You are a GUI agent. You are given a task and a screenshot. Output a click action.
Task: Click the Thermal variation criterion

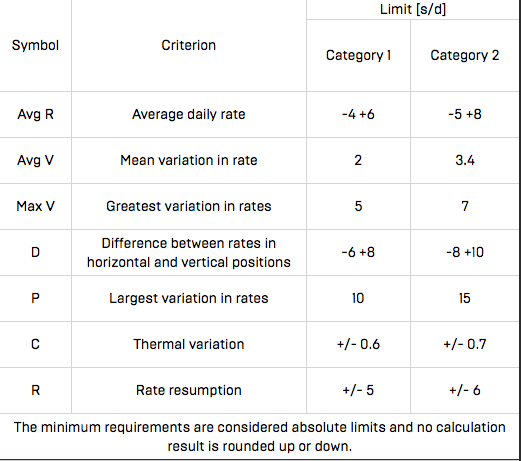pyautogui.click(x=189, y=344)
